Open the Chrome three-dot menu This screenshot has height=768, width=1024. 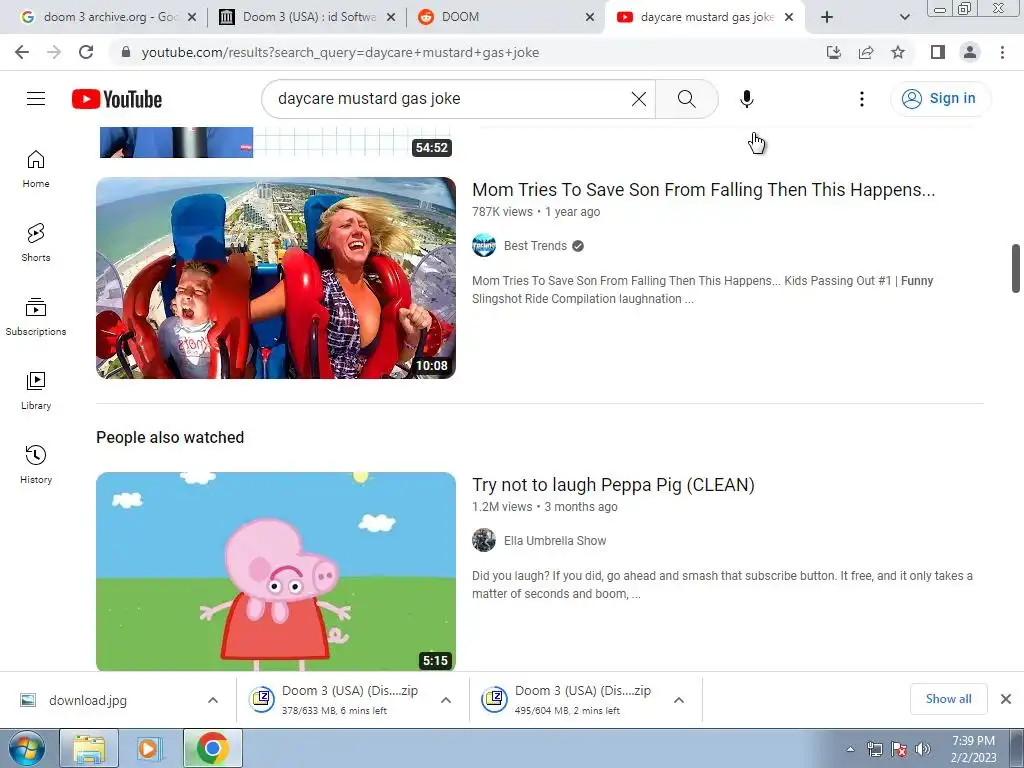[1002, 52]
